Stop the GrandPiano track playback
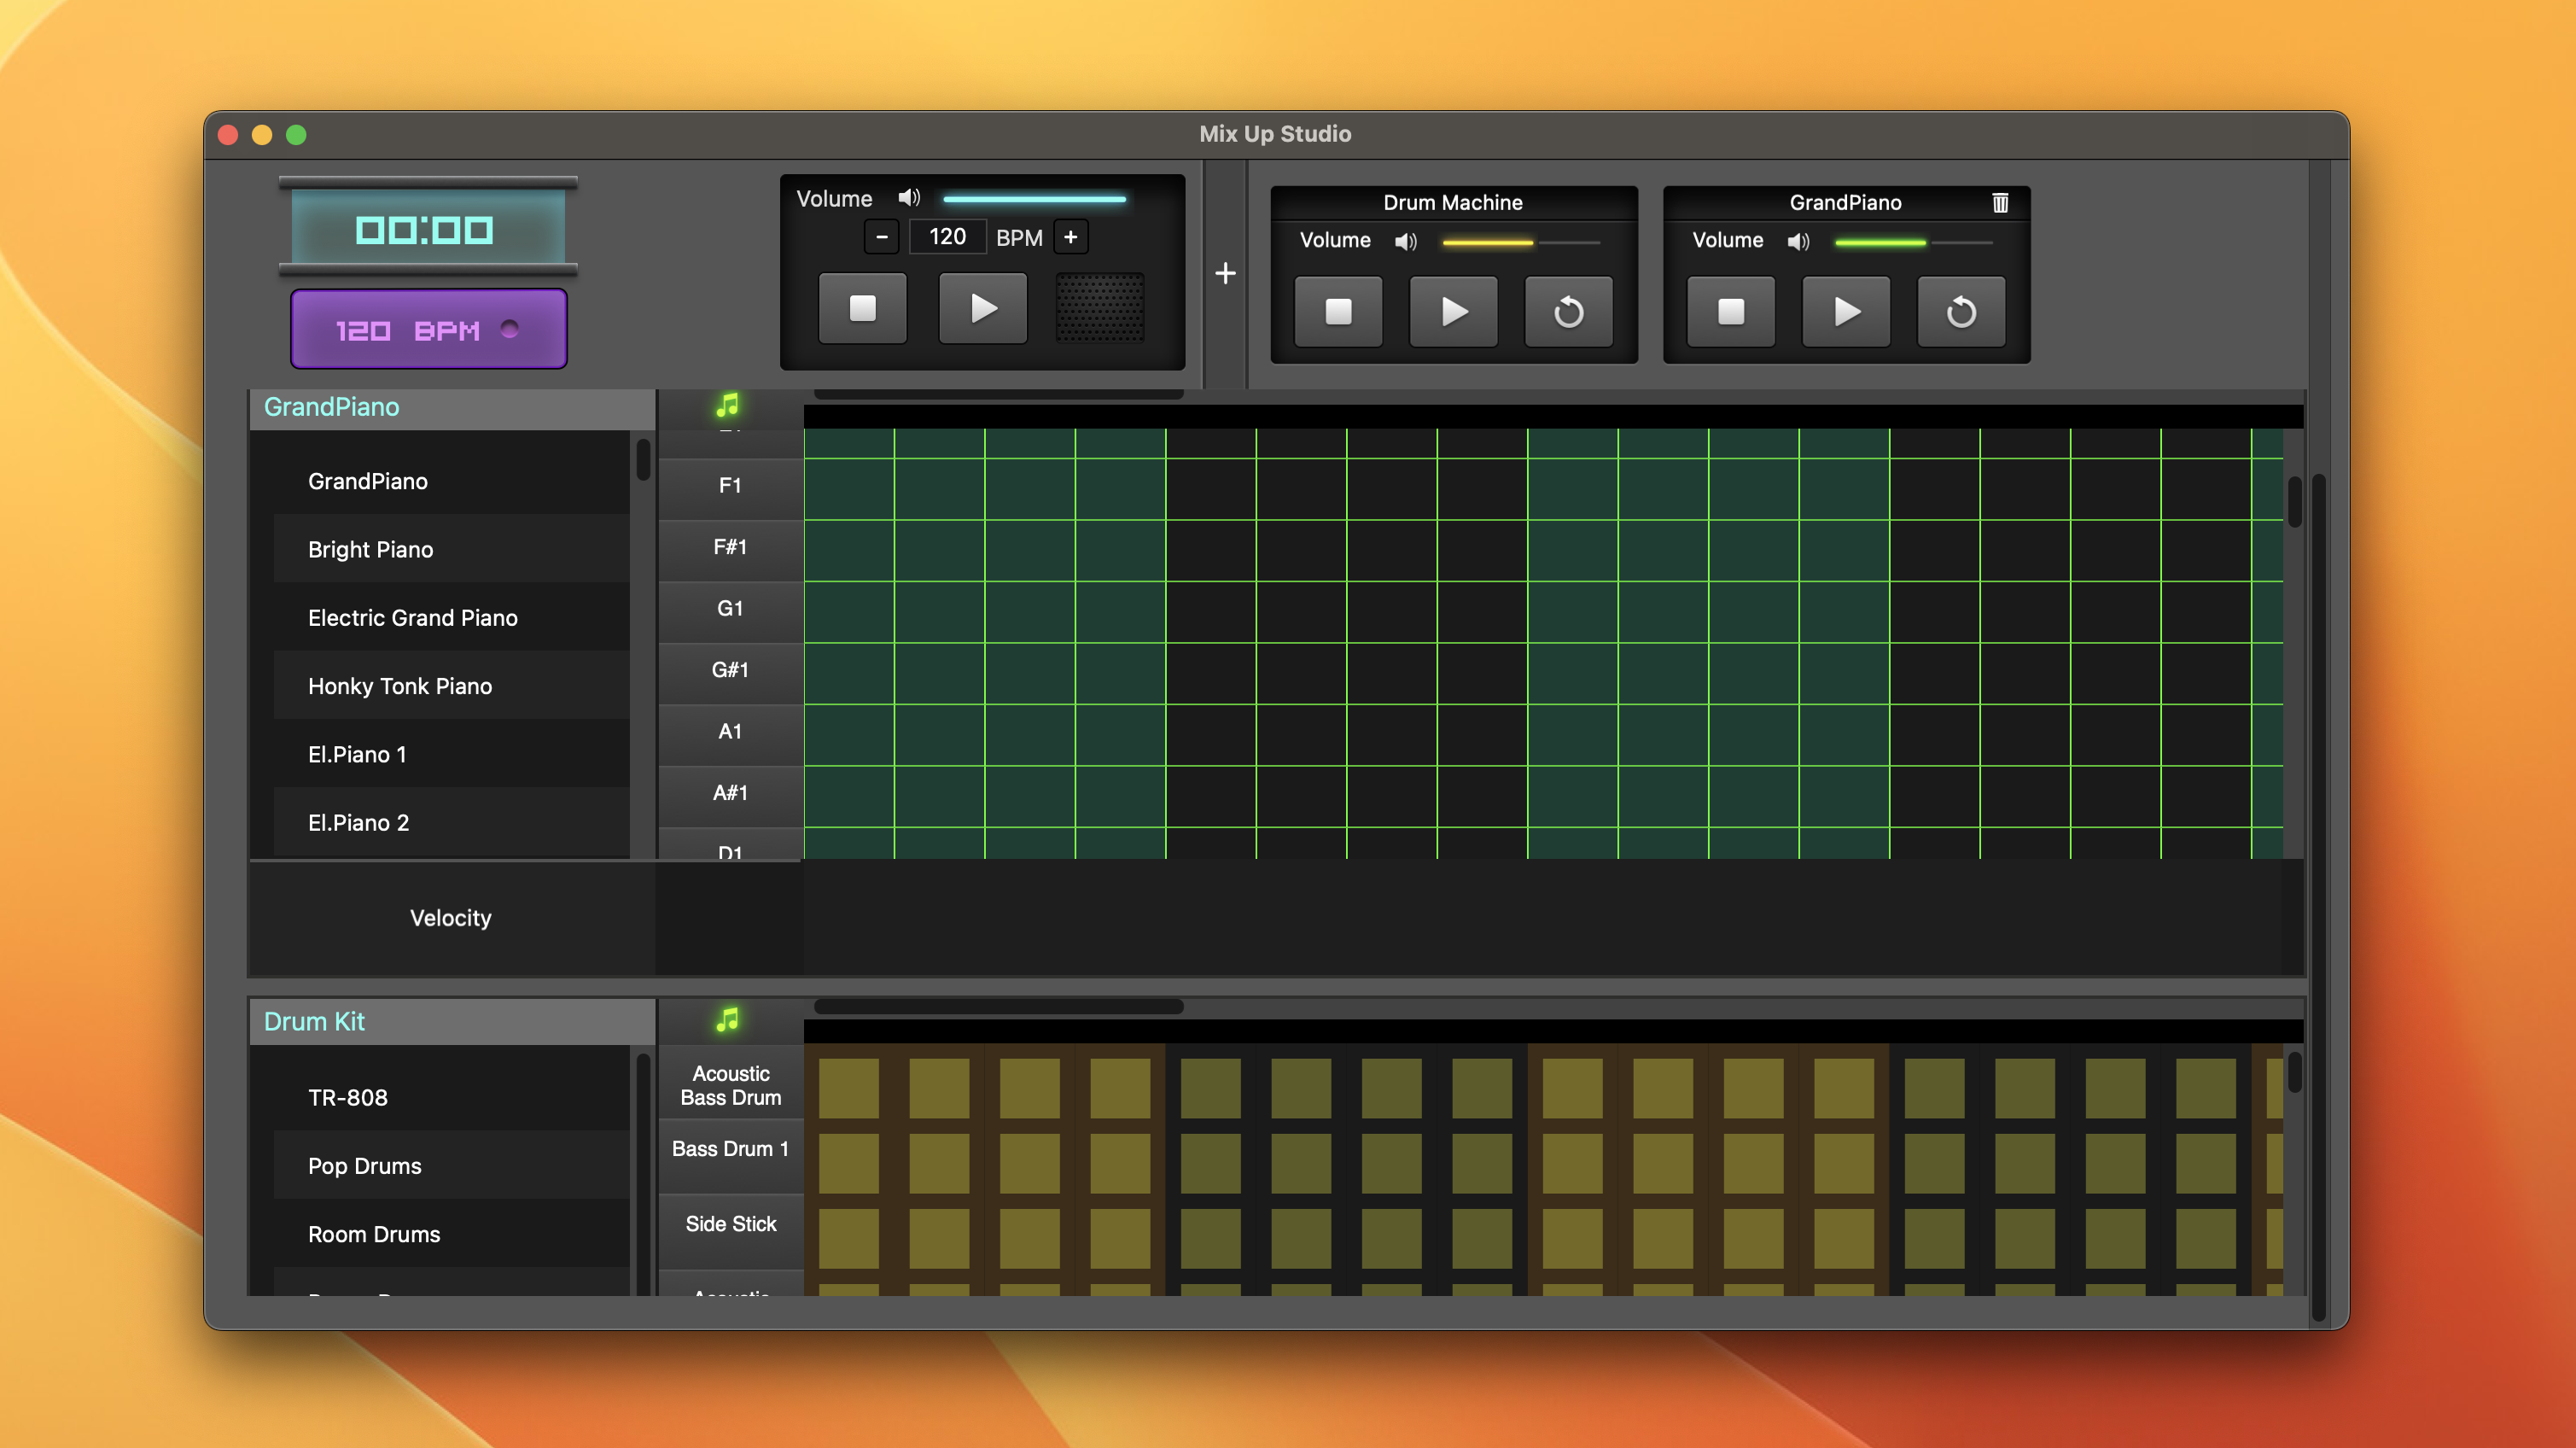This screenshot has width=2576, height=1448. tap(1730, 312)
